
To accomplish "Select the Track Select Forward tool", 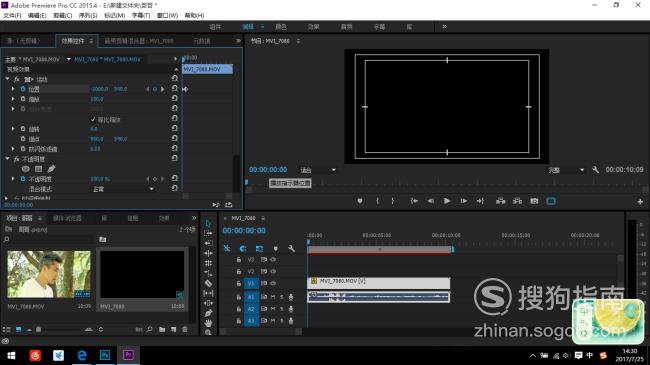I will [208, 233].
